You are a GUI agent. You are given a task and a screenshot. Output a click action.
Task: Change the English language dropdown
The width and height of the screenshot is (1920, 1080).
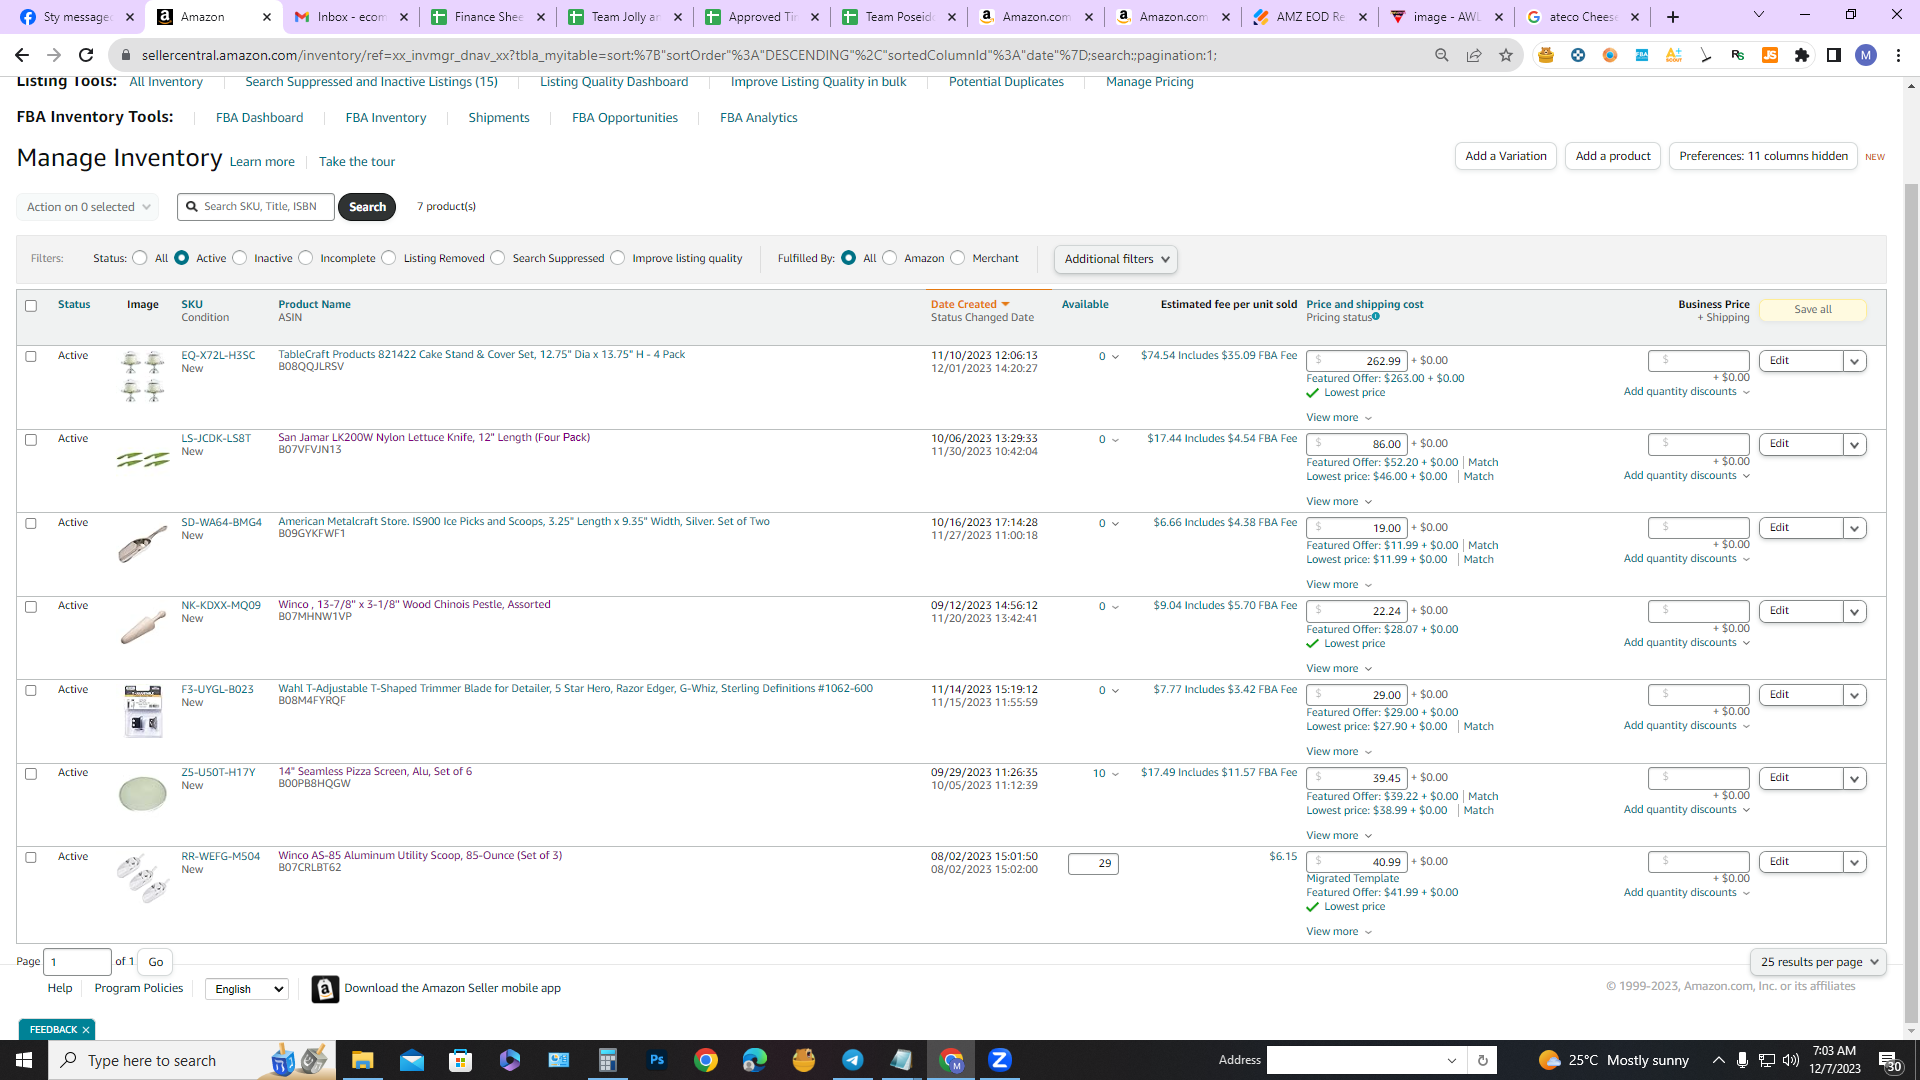(247, 989)
